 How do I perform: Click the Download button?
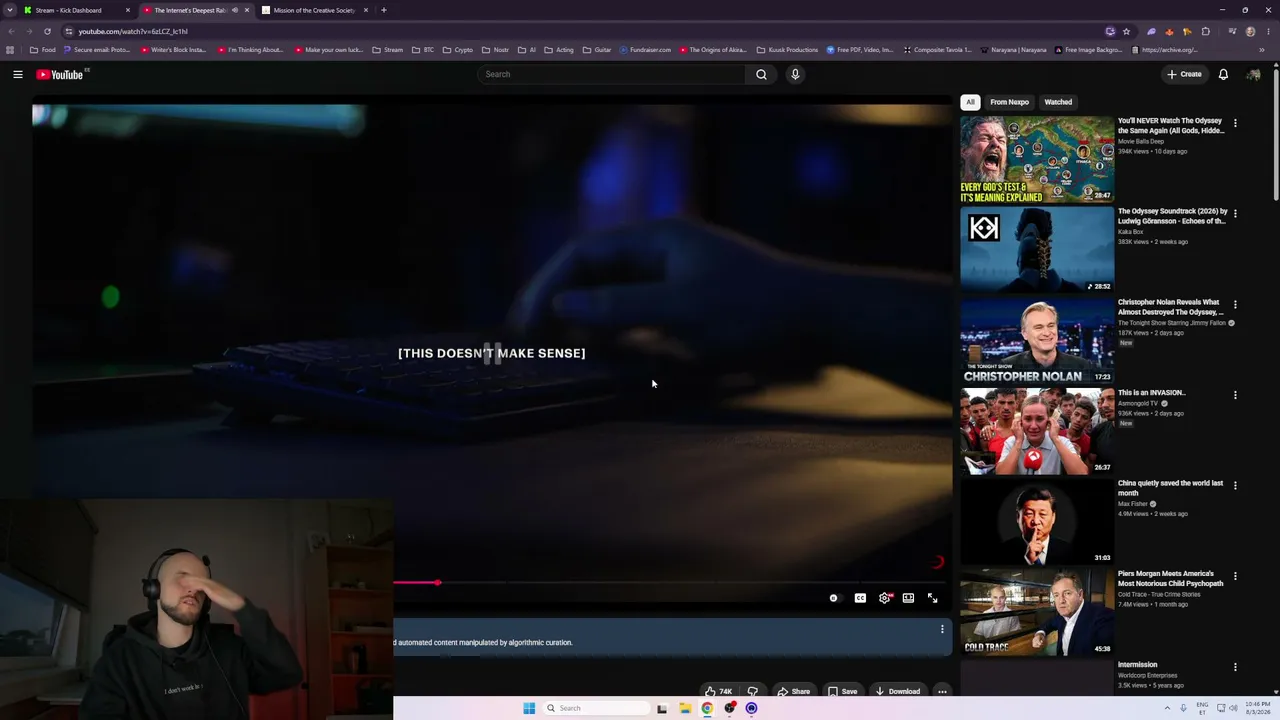pos(897,691)
